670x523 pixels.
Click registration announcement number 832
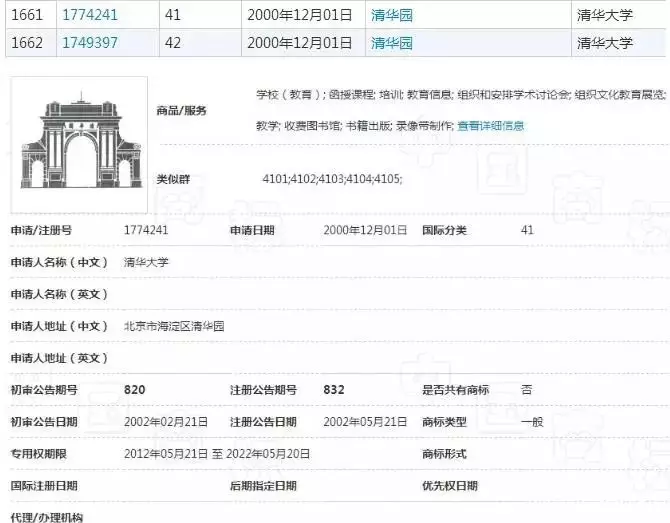click(x=334, y=390)
